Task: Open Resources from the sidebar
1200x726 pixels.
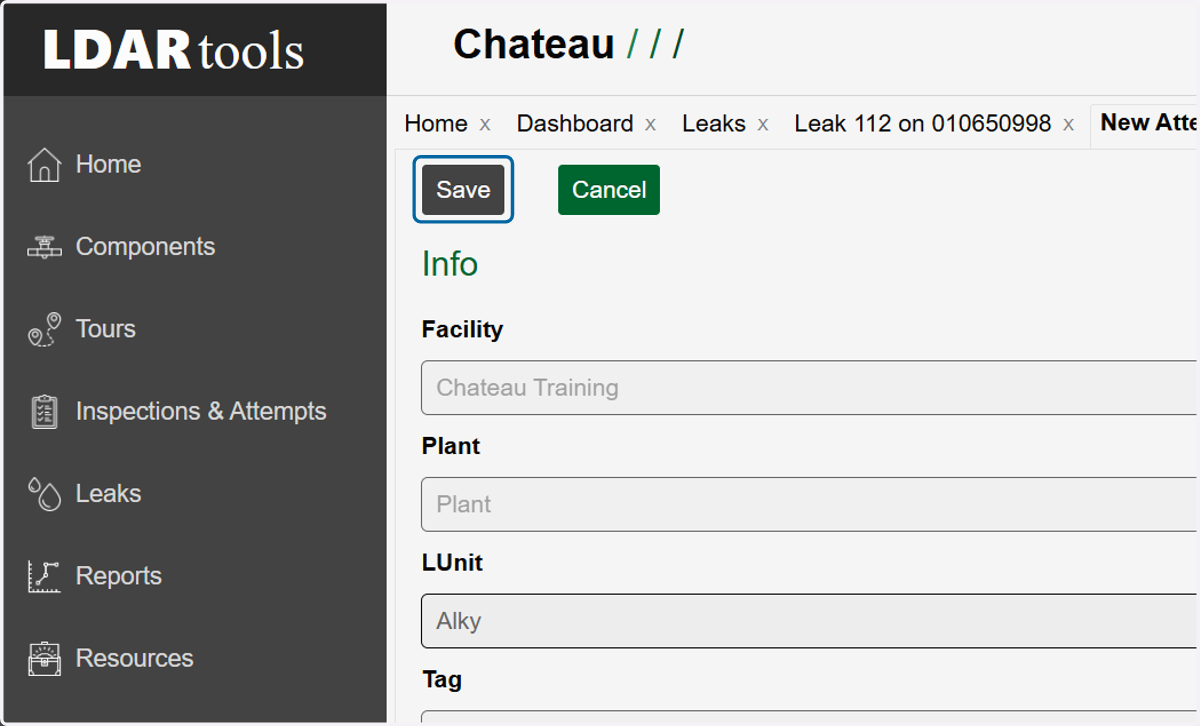Action: click(x=134, y=658)
